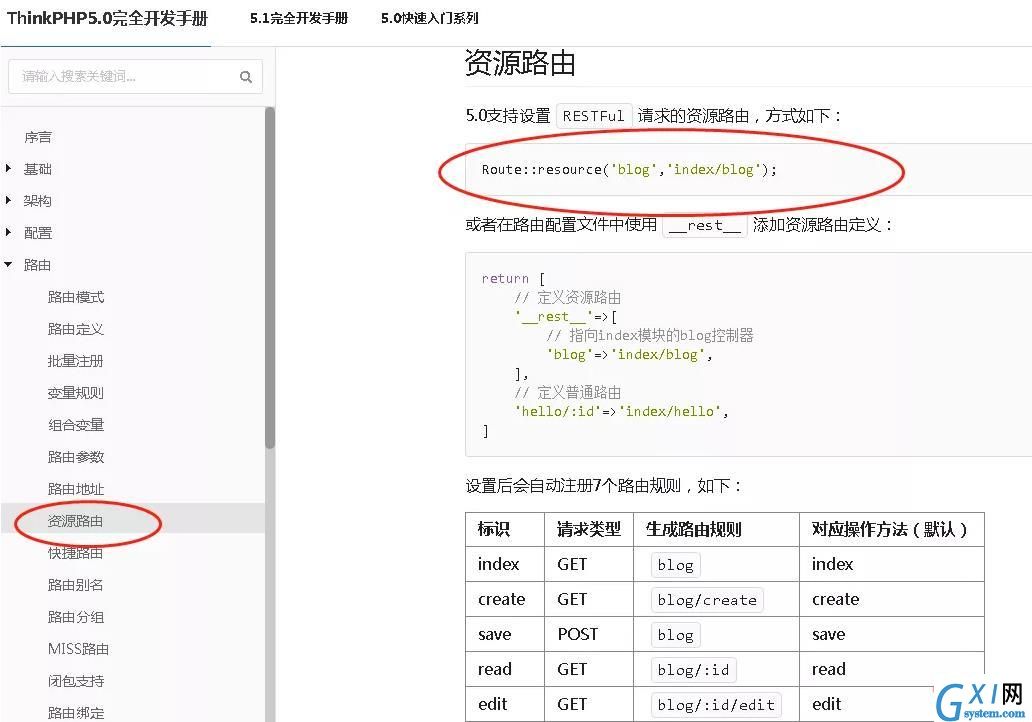
Task: Select the 基础 chapter label
Action: [38, 169]
